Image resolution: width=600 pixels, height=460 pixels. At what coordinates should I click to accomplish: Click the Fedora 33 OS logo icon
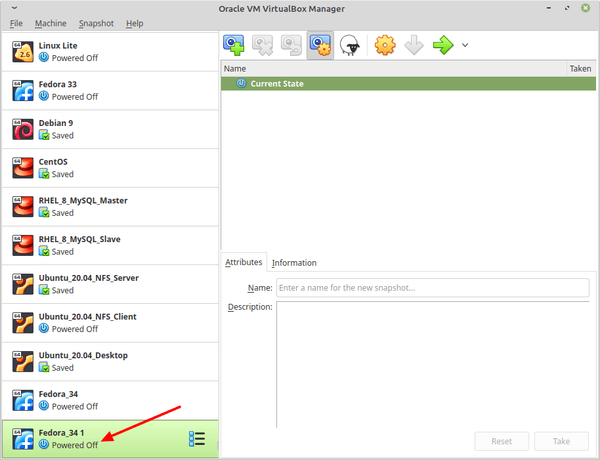tap(23, 90)
